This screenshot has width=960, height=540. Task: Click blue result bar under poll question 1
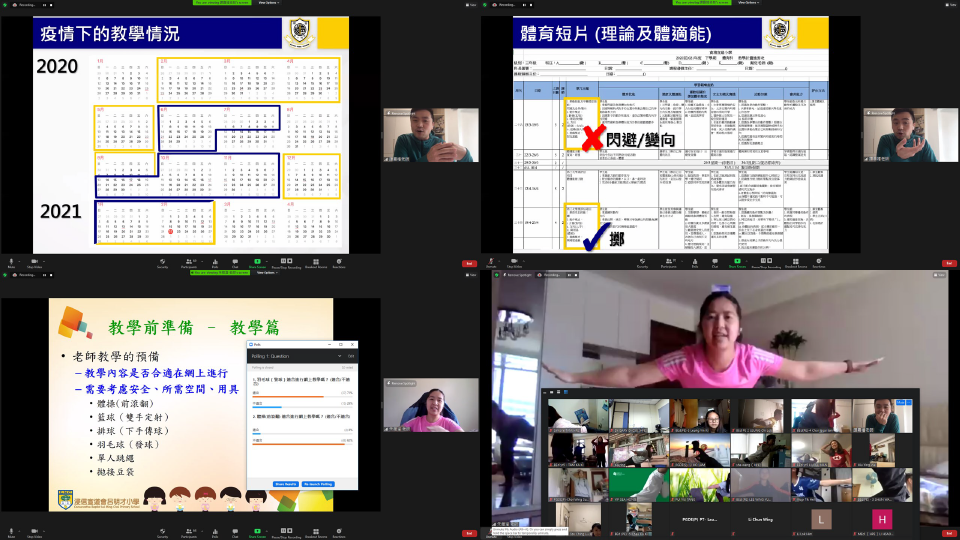(267, 407)
